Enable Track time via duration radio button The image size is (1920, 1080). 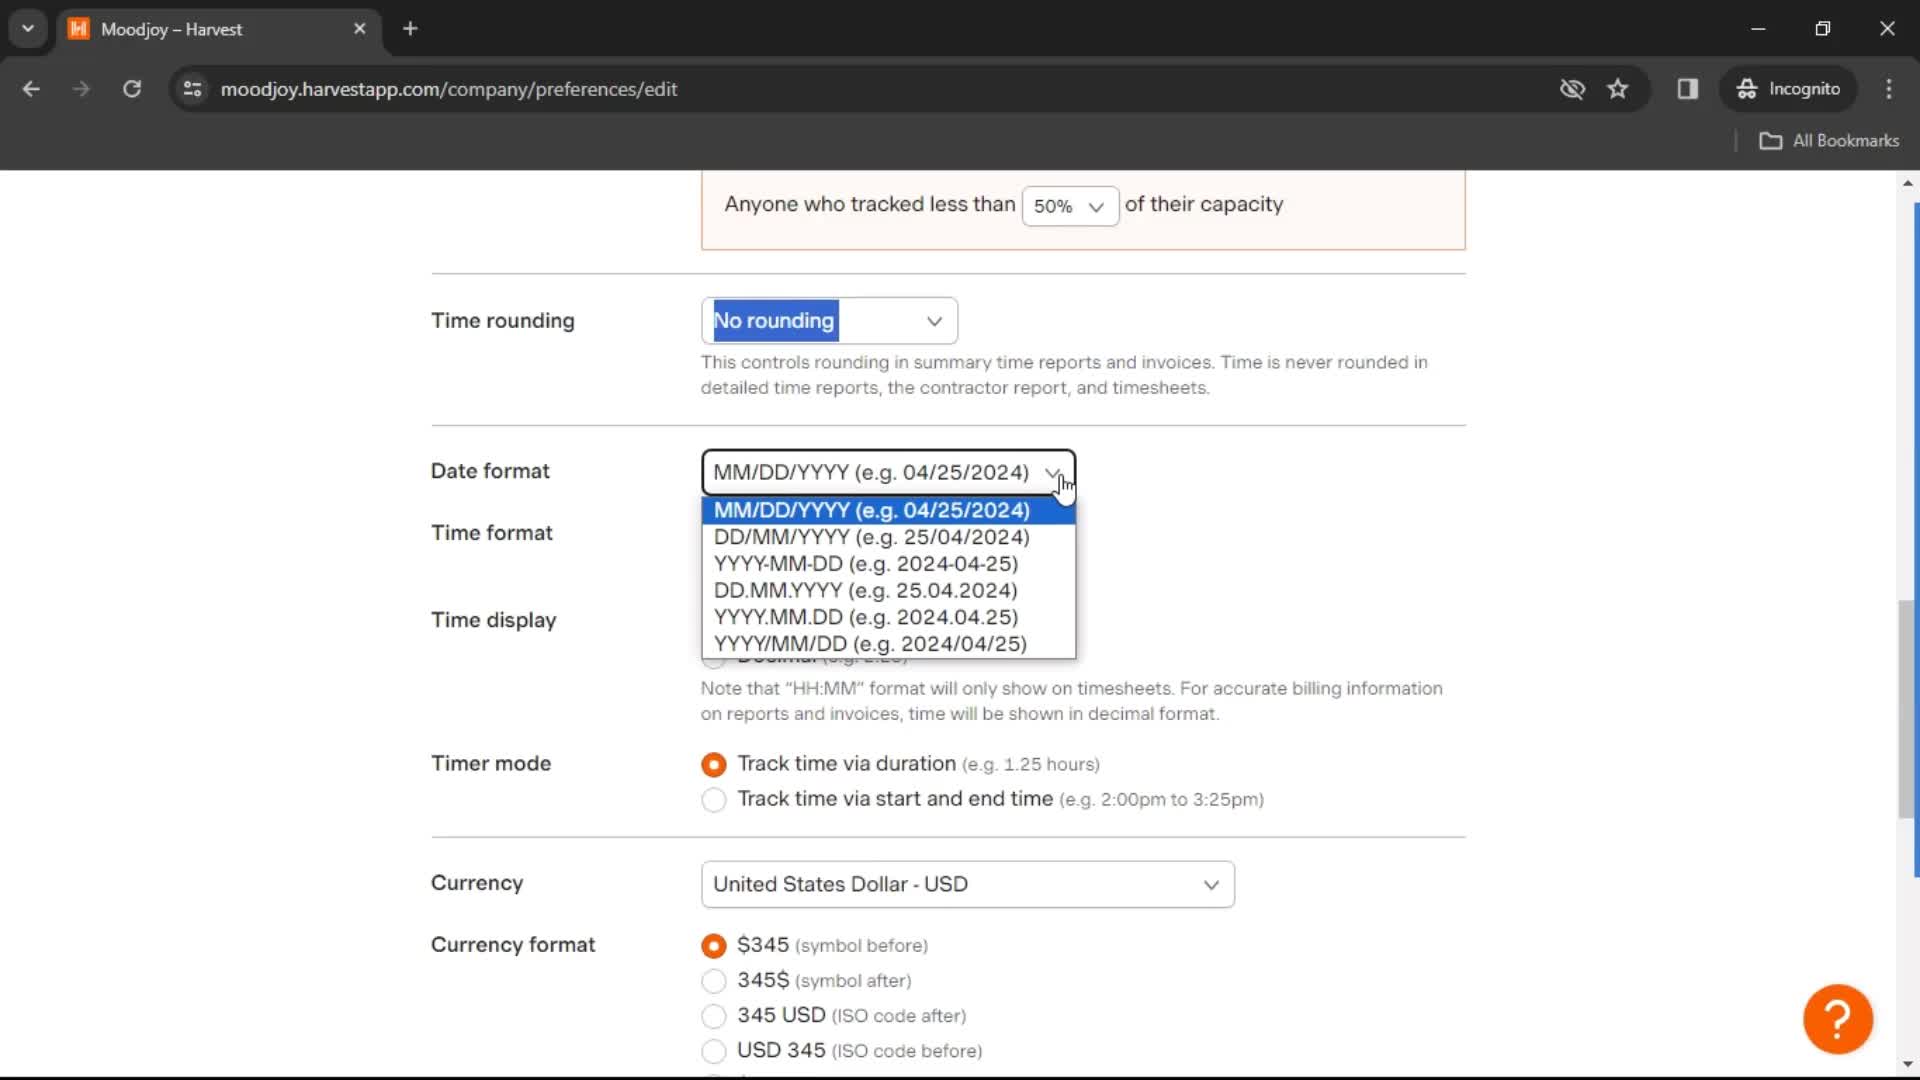[x=713, y=764]
